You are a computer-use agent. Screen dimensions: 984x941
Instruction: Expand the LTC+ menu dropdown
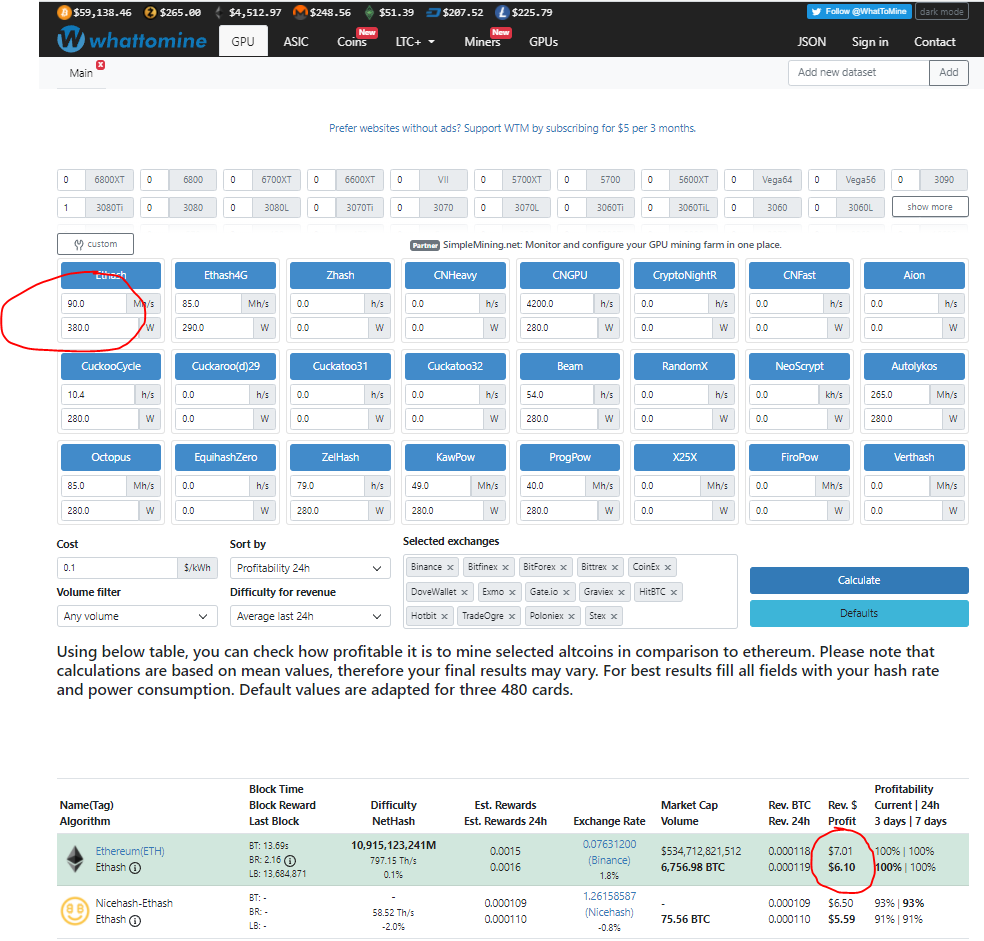(415, 41)
